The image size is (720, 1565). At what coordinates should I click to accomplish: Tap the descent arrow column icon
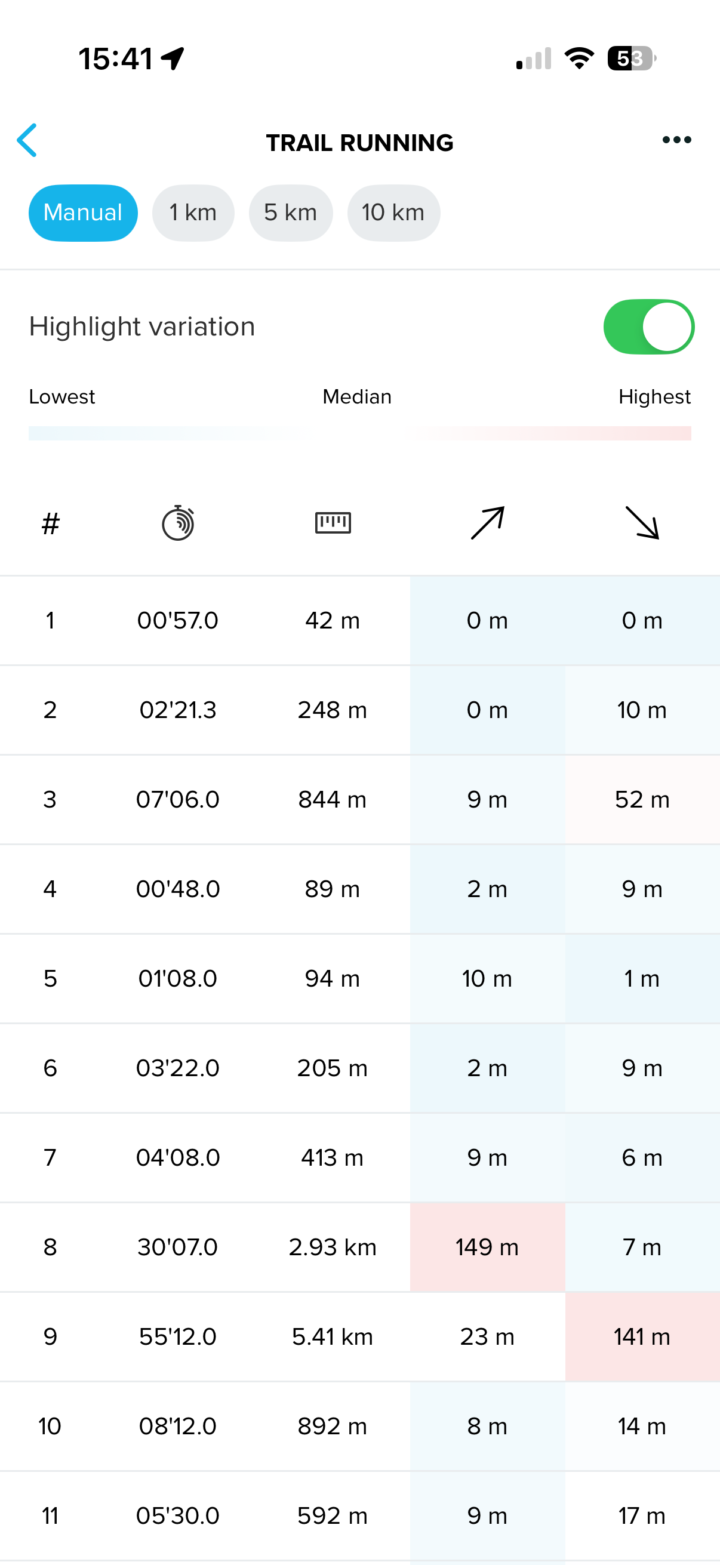[x=642, y=522]
